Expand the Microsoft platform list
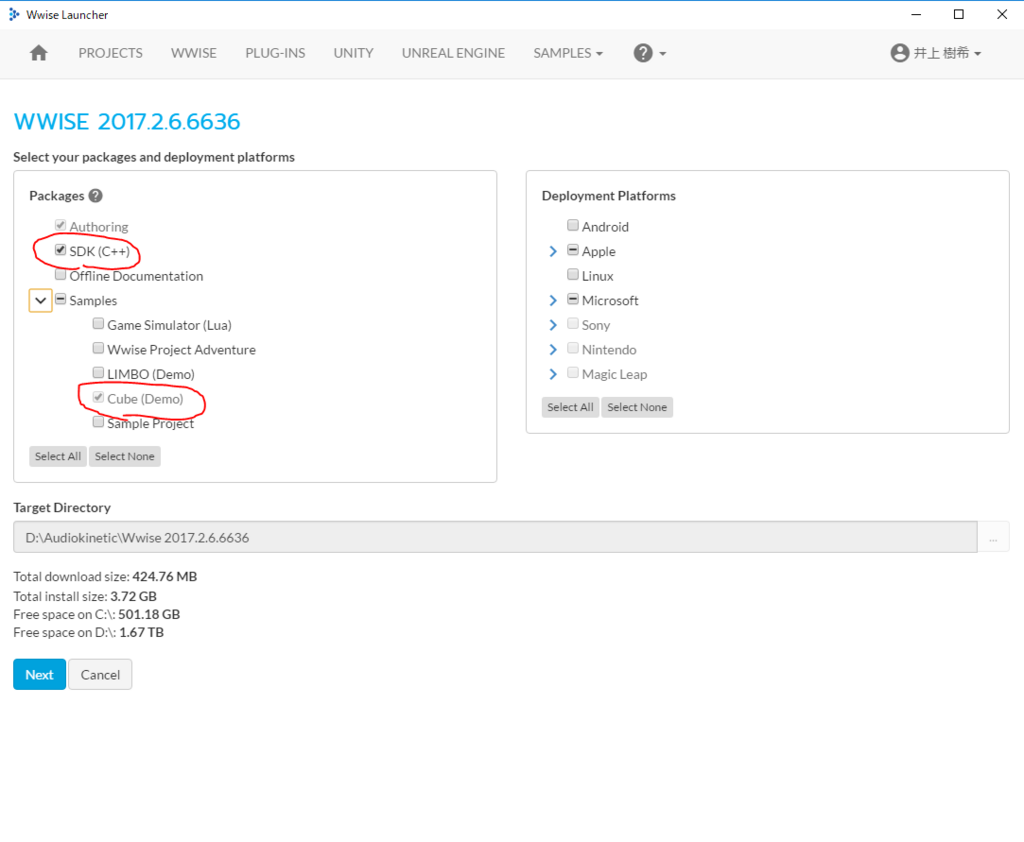Image resolution: width=1024 pixels, height=842 pixels. (553, 300)
